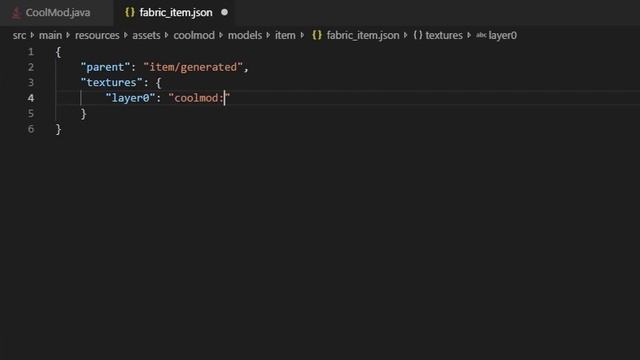Place cursor in the "layer0" key
The width and height of the screenshot is (640, 360).
[130, 98]
